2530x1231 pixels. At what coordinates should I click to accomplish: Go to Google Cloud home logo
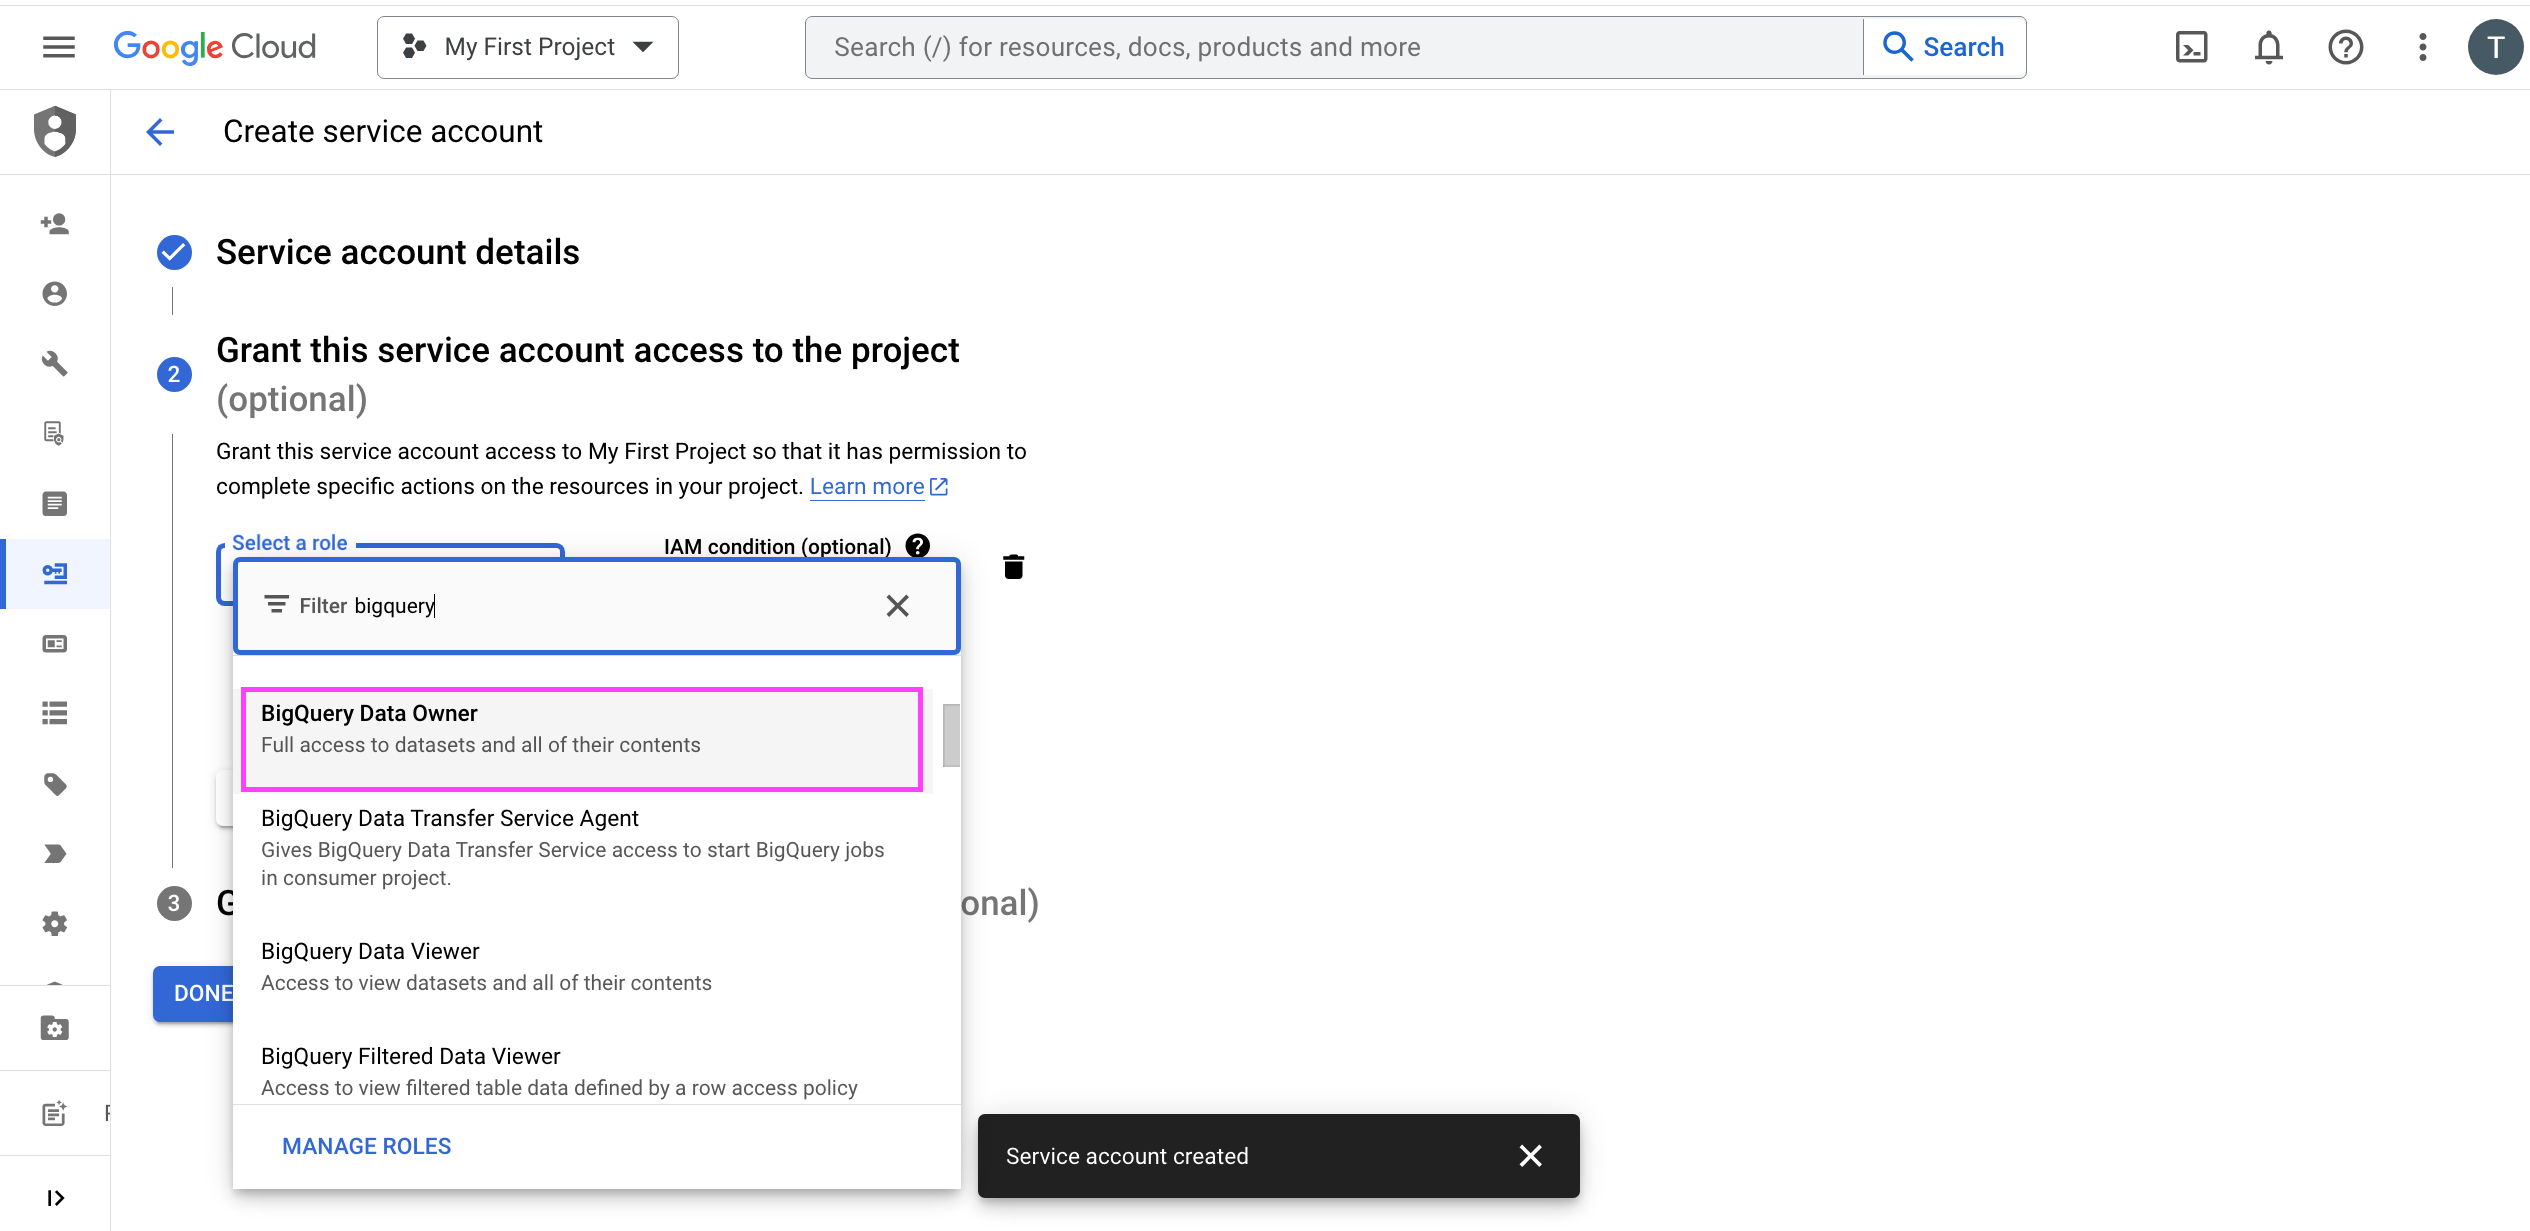pos(215,47)
